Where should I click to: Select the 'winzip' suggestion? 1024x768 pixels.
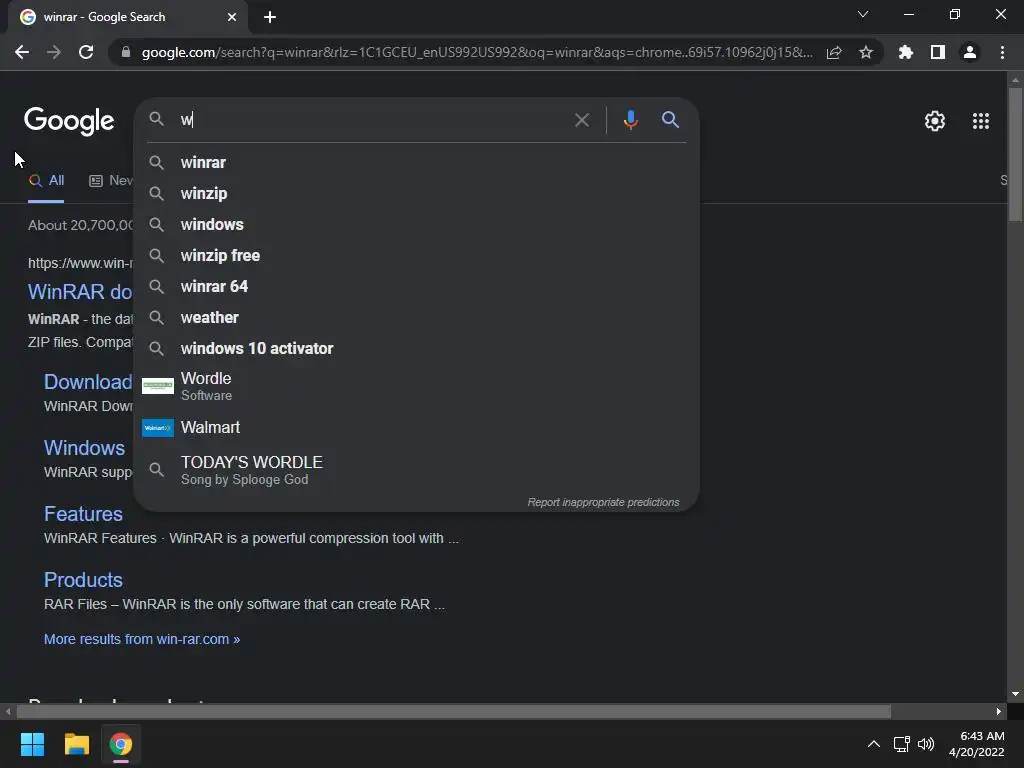tap(416, 193)
